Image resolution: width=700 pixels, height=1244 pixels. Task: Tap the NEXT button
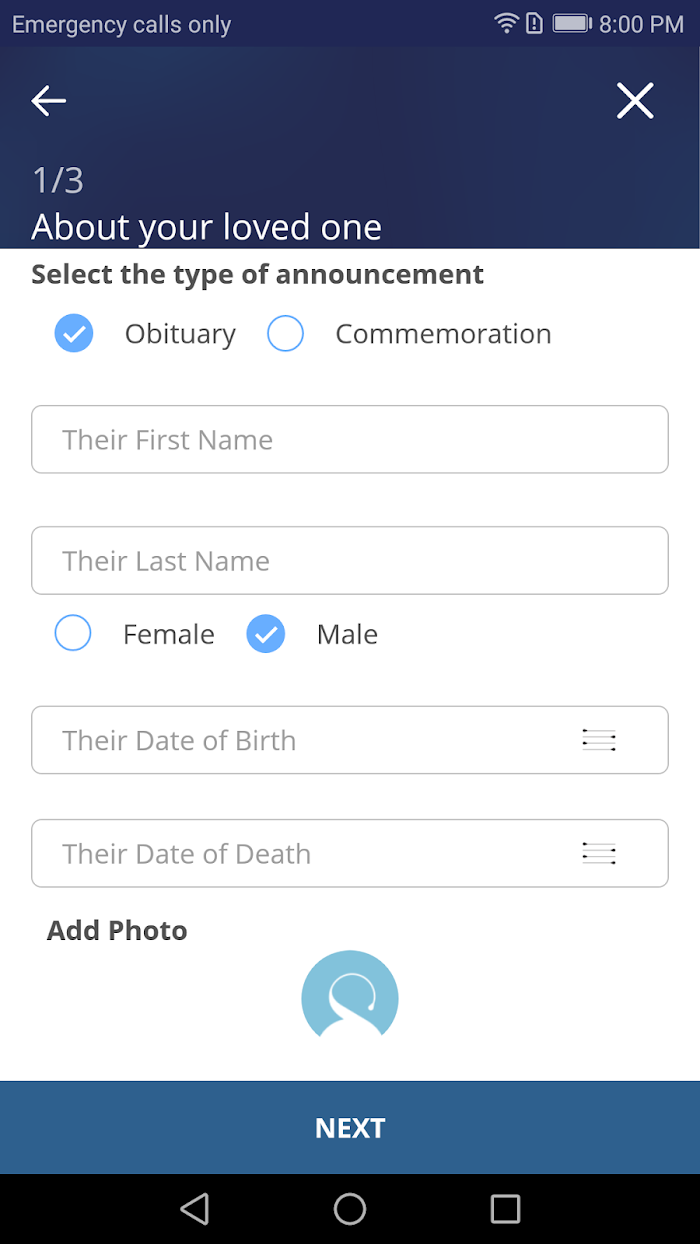click(350, 1127)
